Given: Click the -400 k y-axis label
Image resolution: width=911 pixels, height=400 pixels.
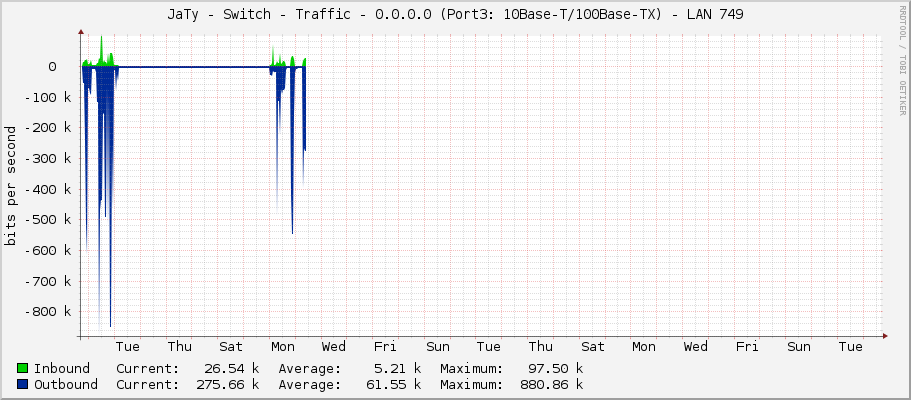Looking at the screenshot, I should 49,189.
